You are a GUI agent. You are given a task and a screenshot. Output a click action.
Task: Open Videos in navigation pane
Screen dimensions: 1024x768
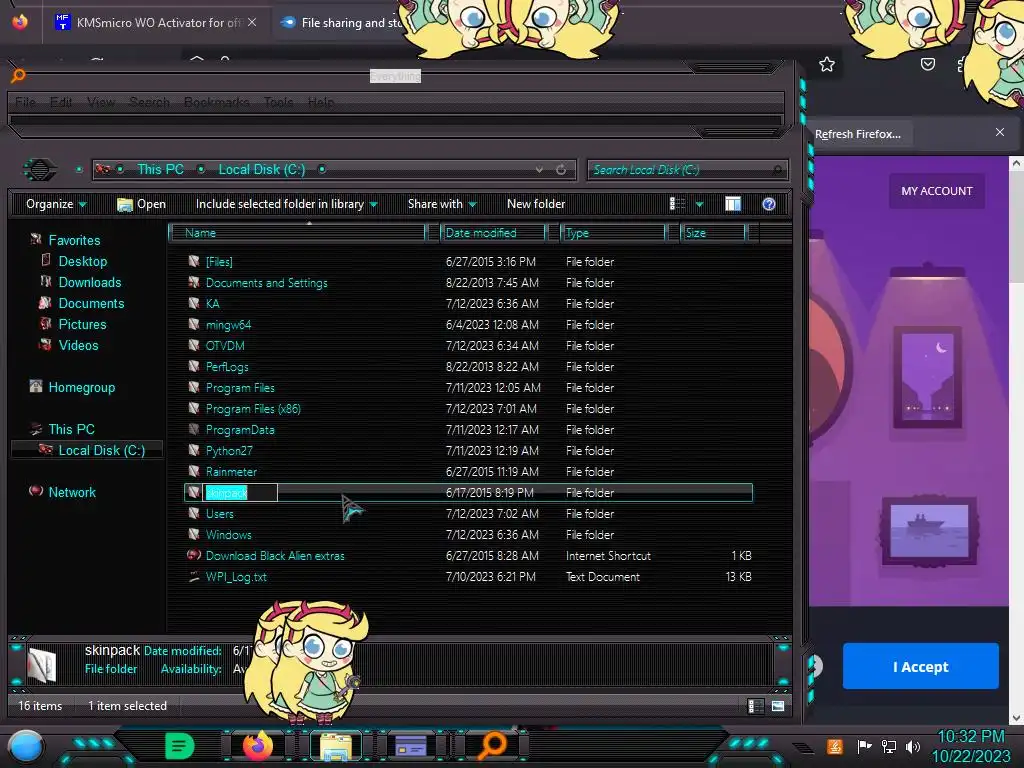click(78, 345)
